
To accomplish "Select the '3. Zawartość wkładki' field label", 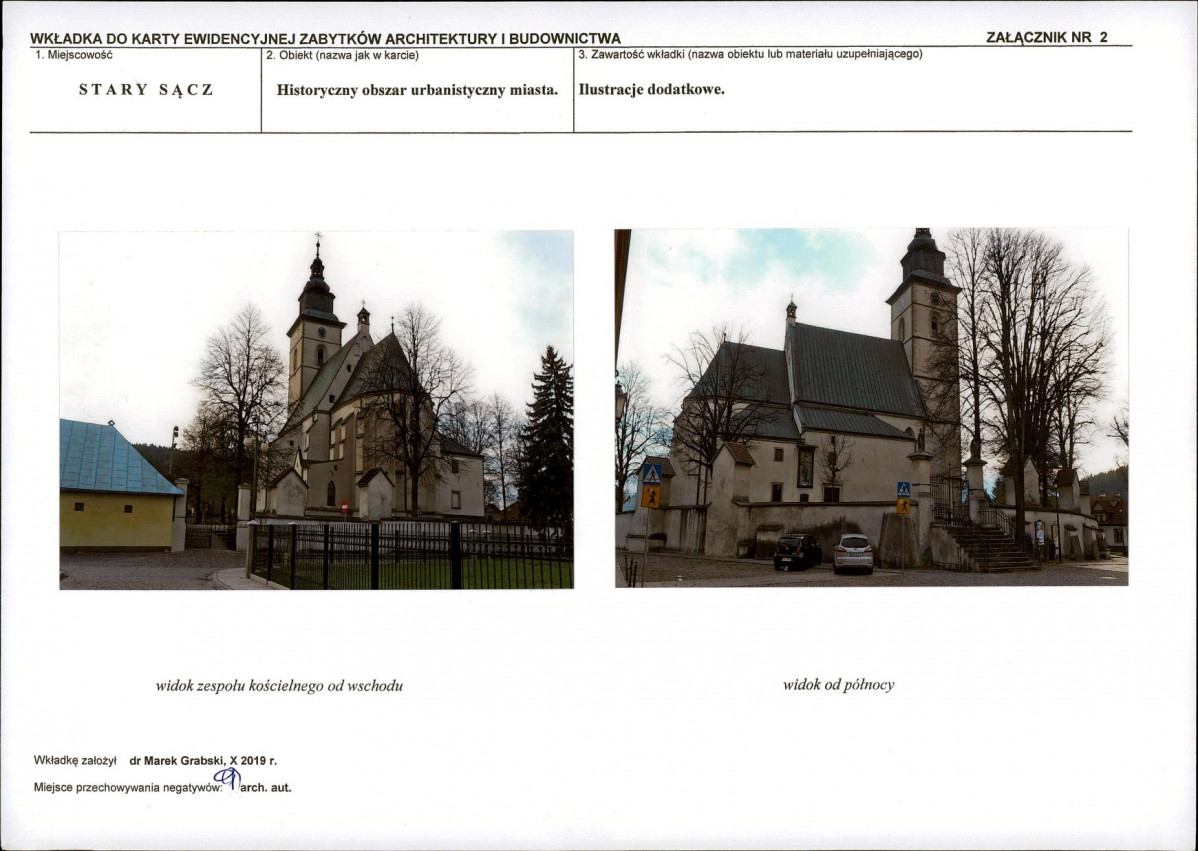I will pyautogui.click(x=750, y=54).
